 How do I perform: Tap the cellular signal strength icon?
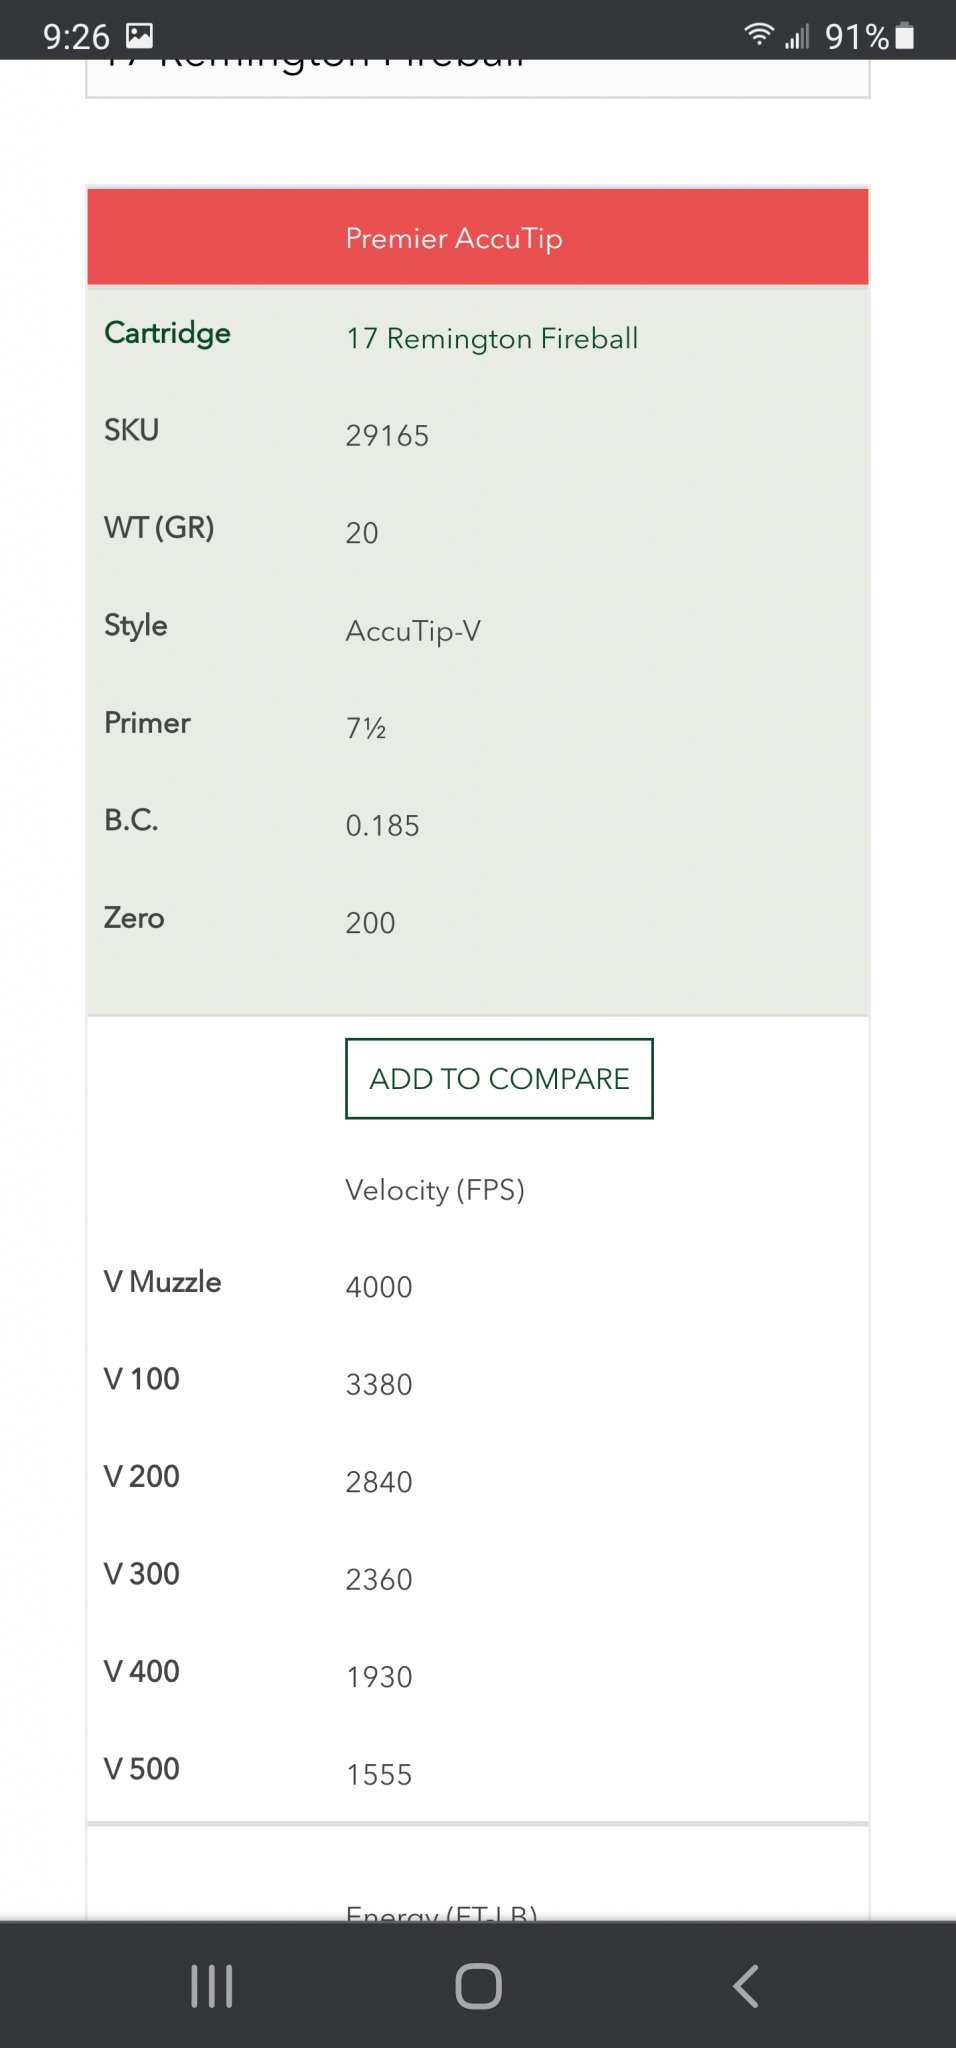(797, 37)
